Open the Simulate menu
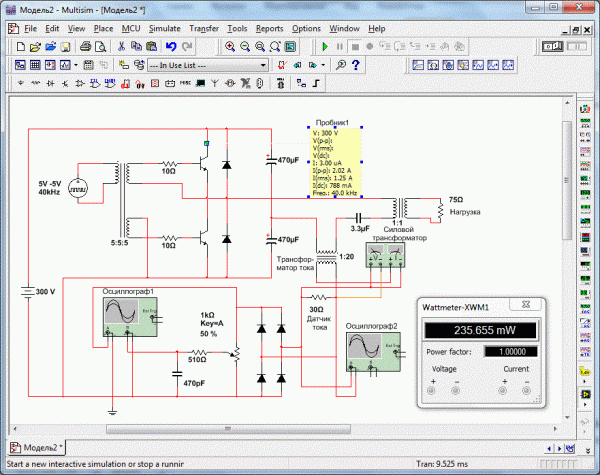600x475 pixels. pos(165,29)
